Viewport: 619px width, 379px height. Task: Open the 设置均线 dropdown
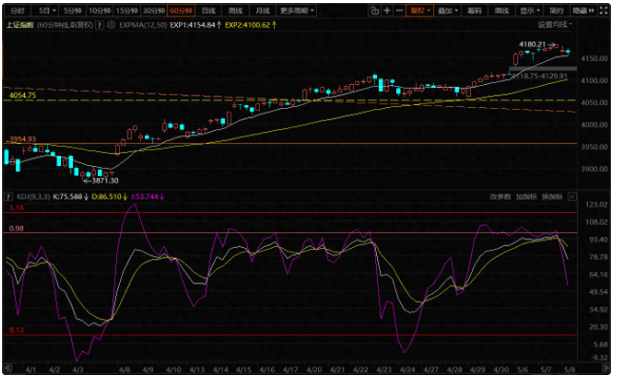click(554, 25)
